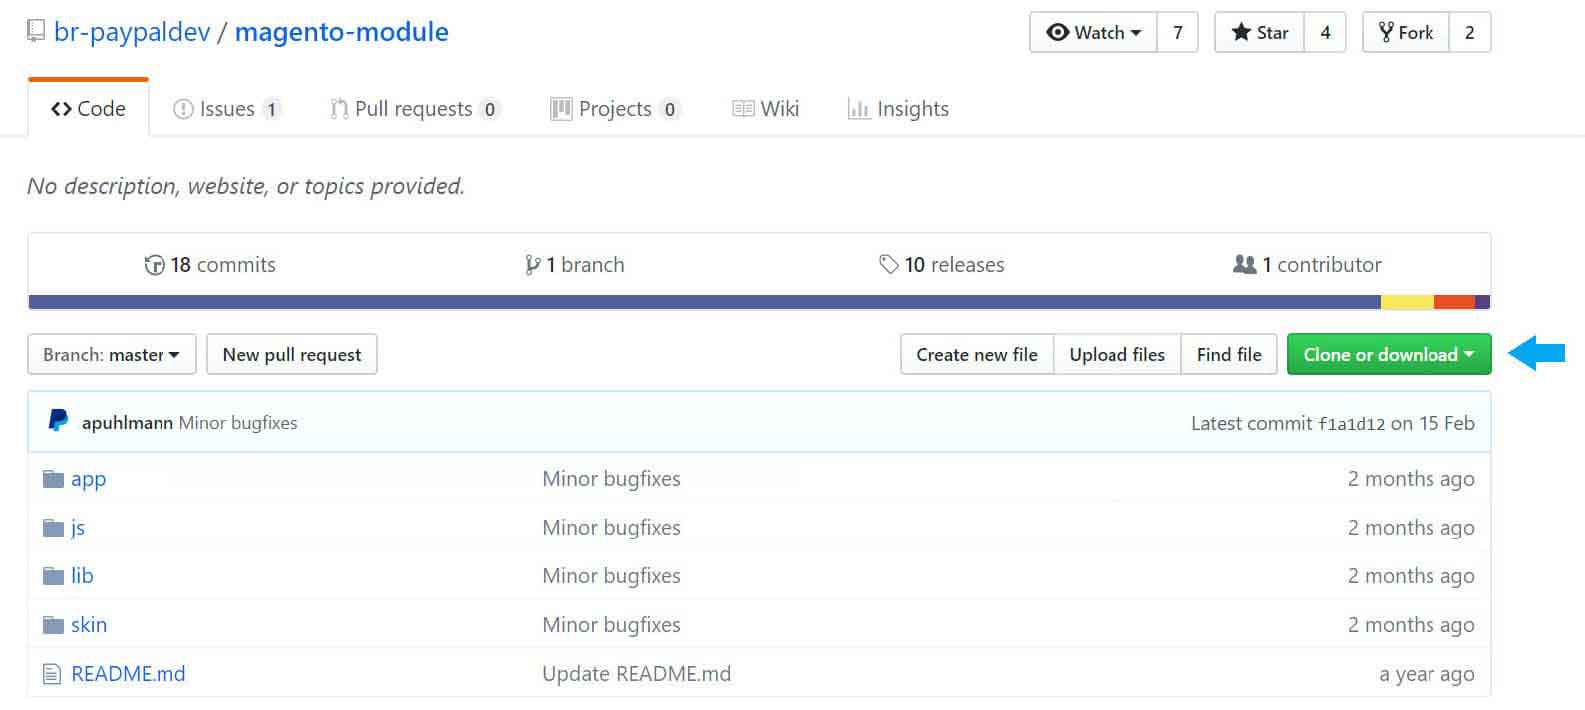Click the folder icon beside the app directory

(52, 478)
